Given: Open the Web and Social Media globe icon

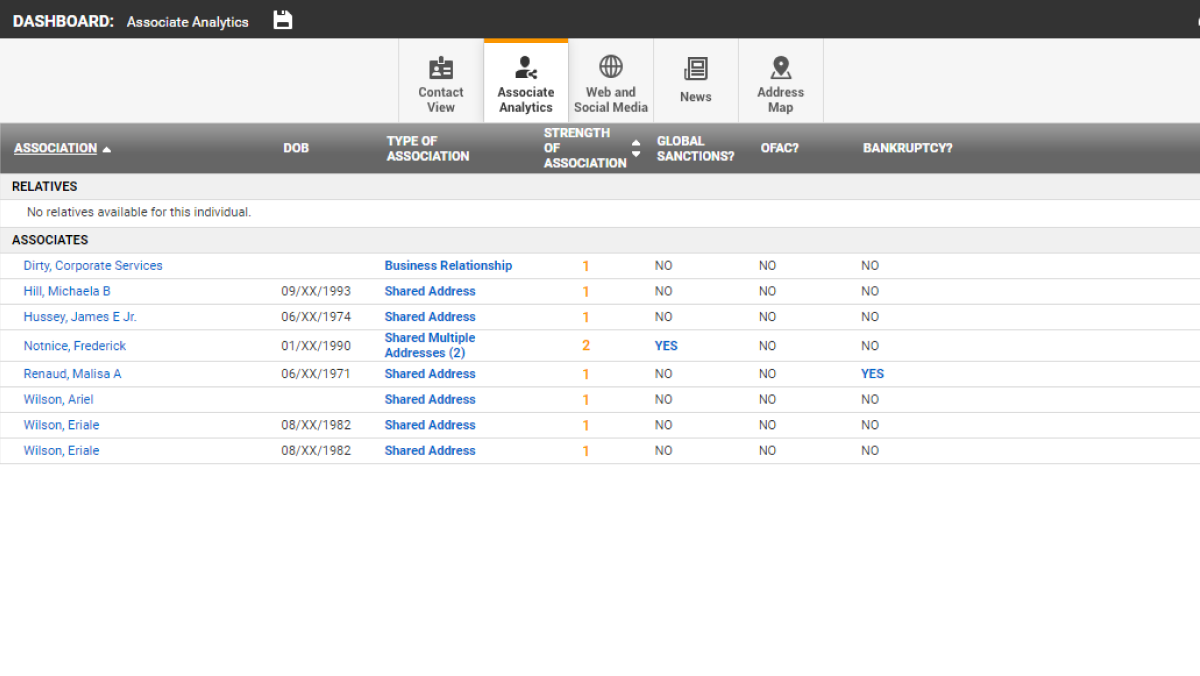Looking at the screenshot, I should point(611,67).
